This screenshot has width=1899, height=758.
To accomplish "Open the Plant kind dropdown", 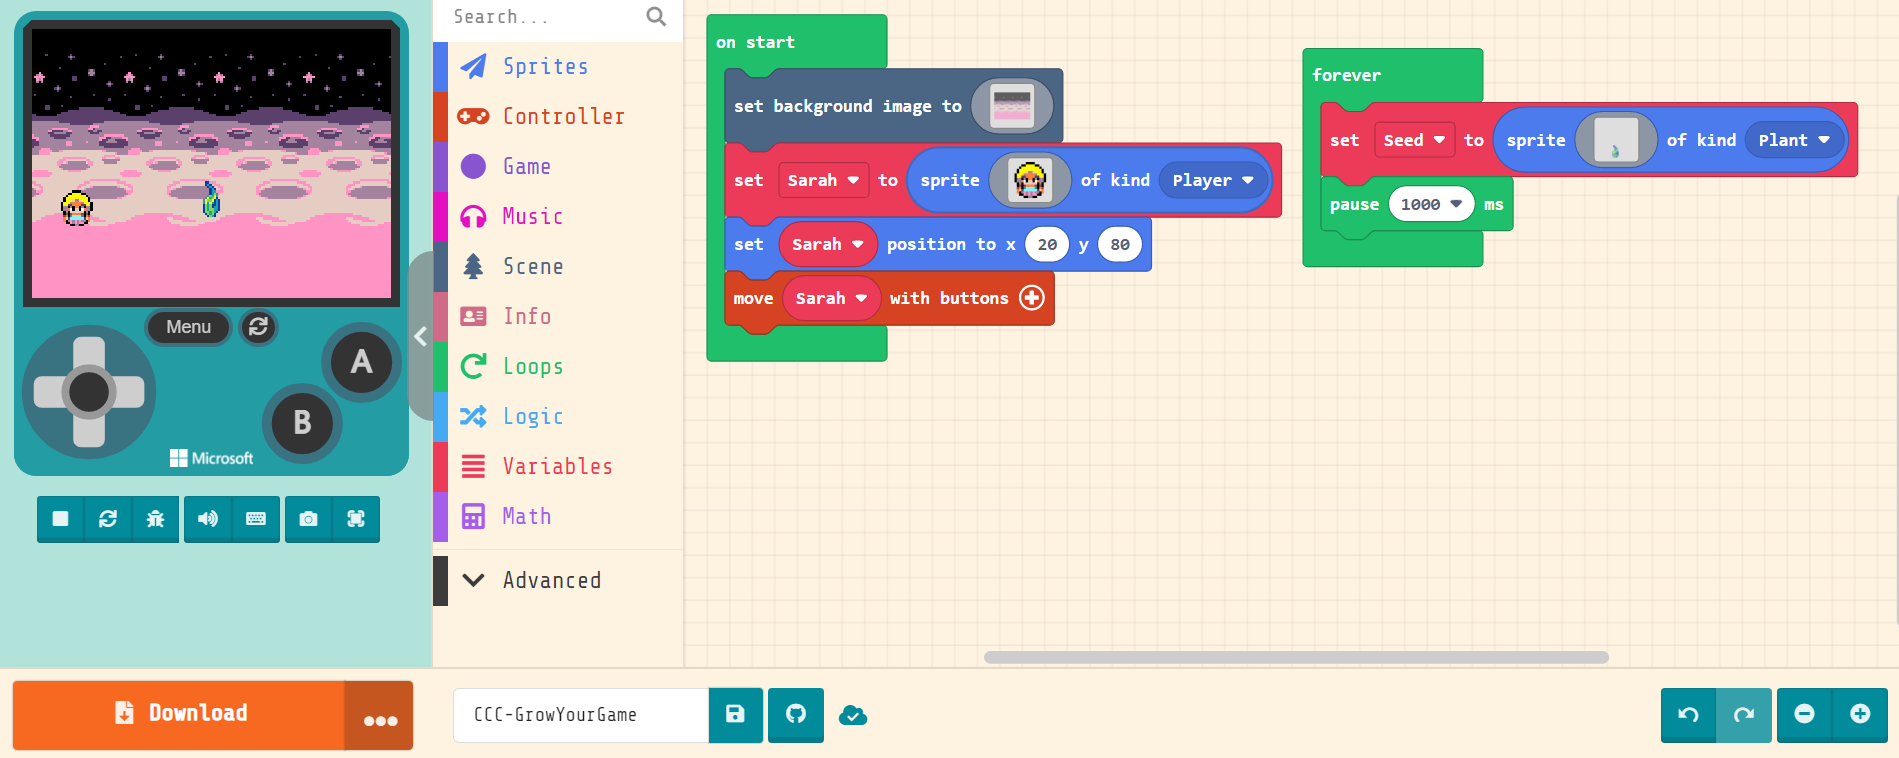I will pos(1794,140).
